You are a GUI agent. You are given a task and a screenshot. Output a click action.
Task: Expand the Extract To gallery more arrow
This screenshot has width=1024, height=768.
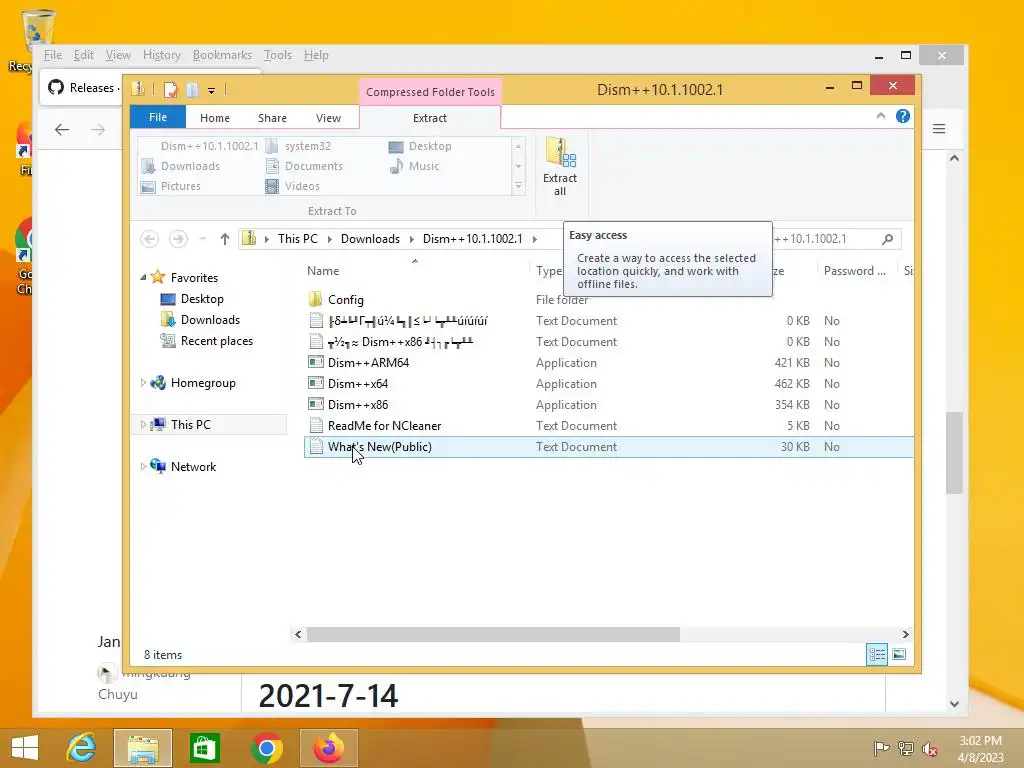click(519, 186)
